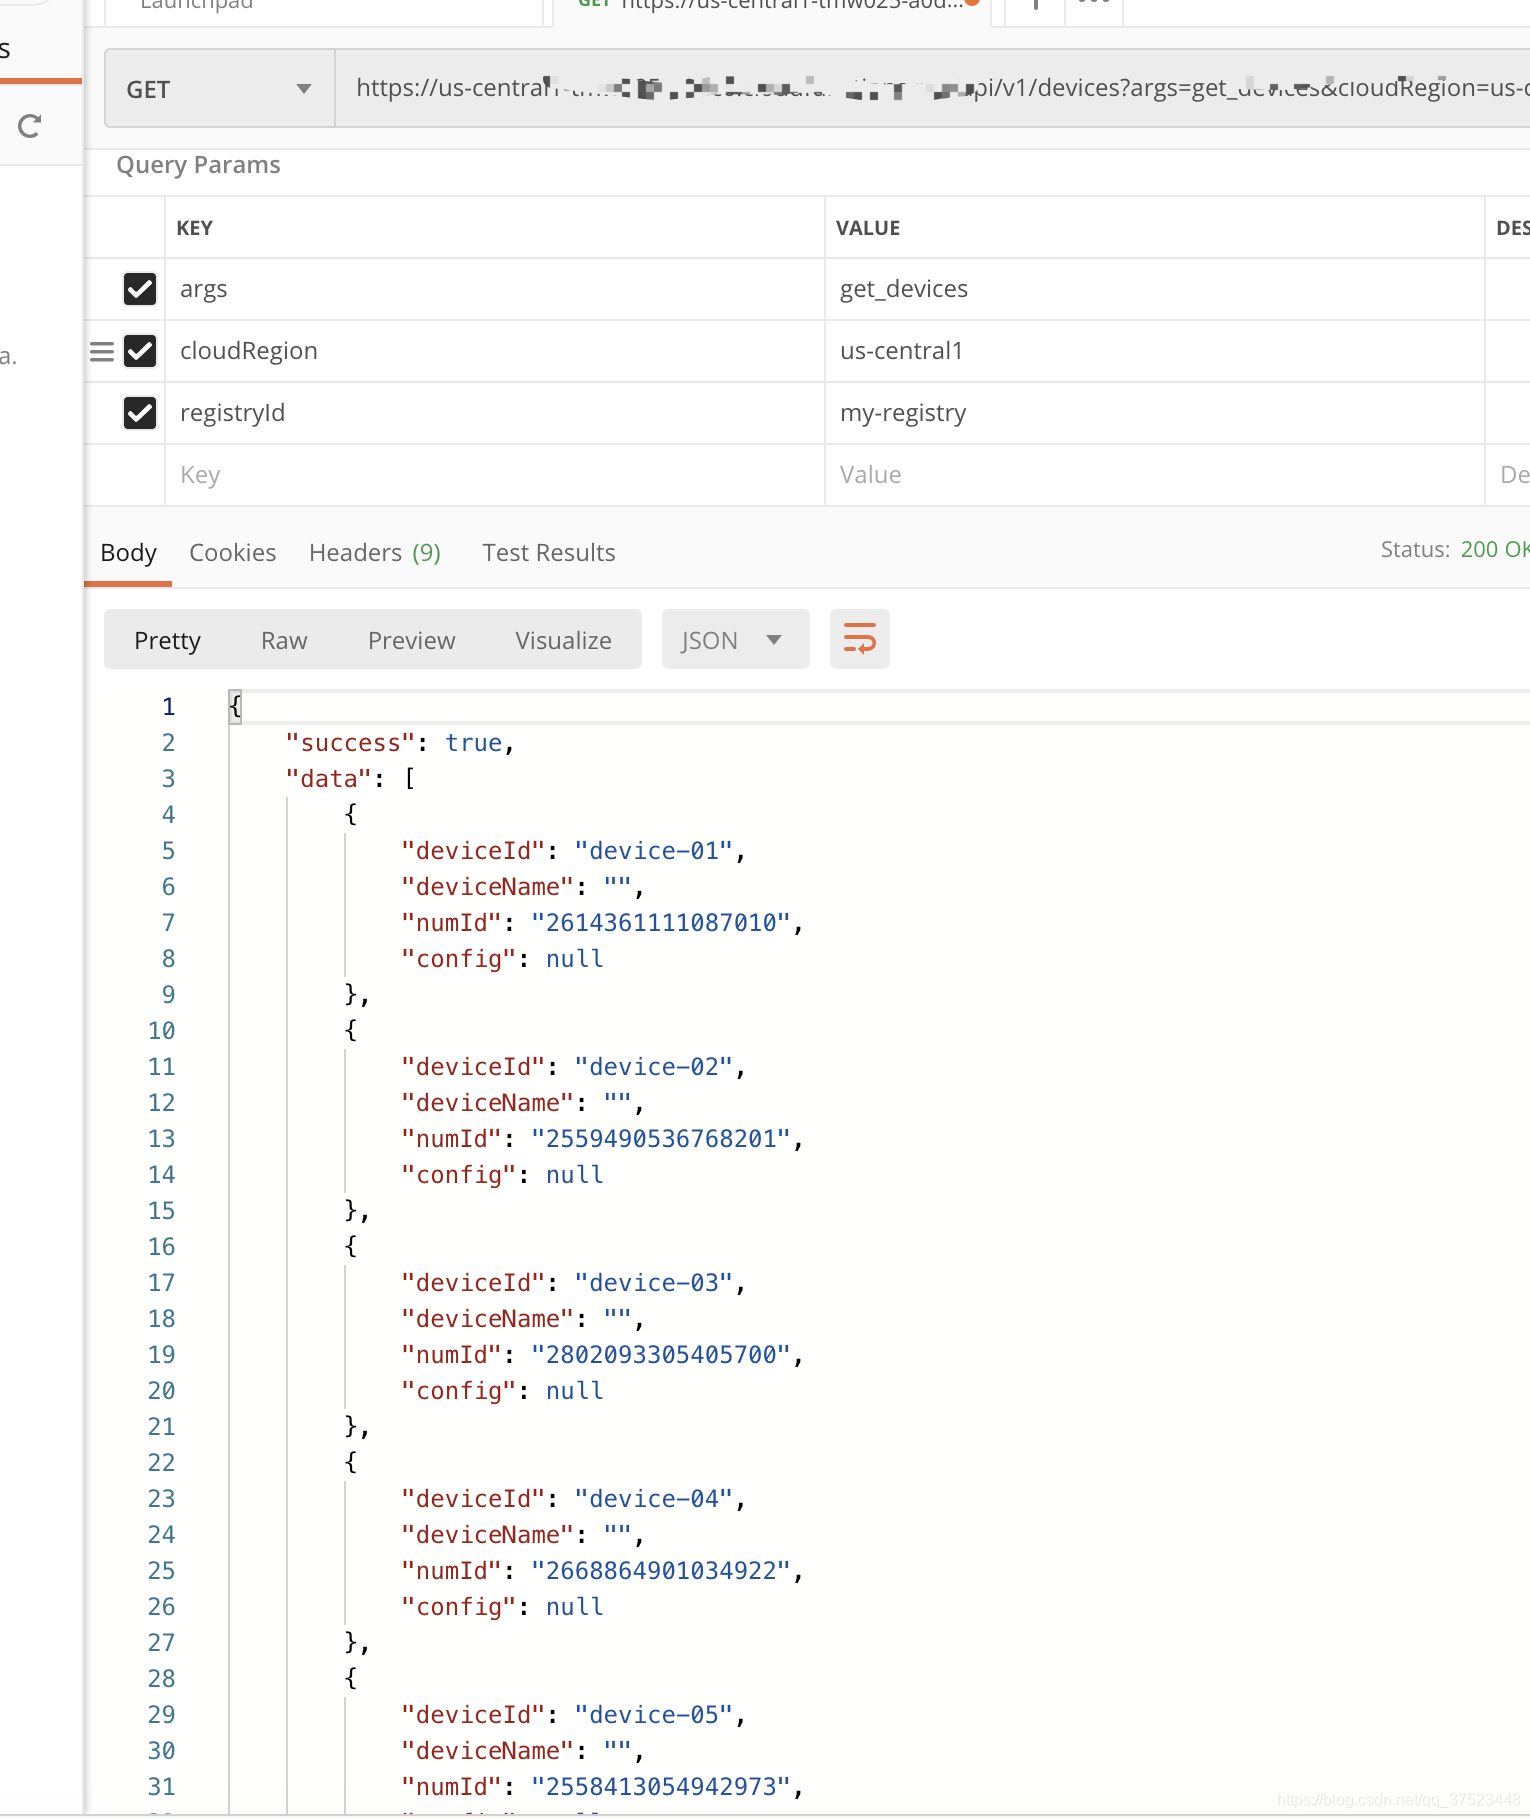Edit the us-central1 value cell
Image resolution: width=1530 pixels, height=1818 pixels.
point(1154,351)
